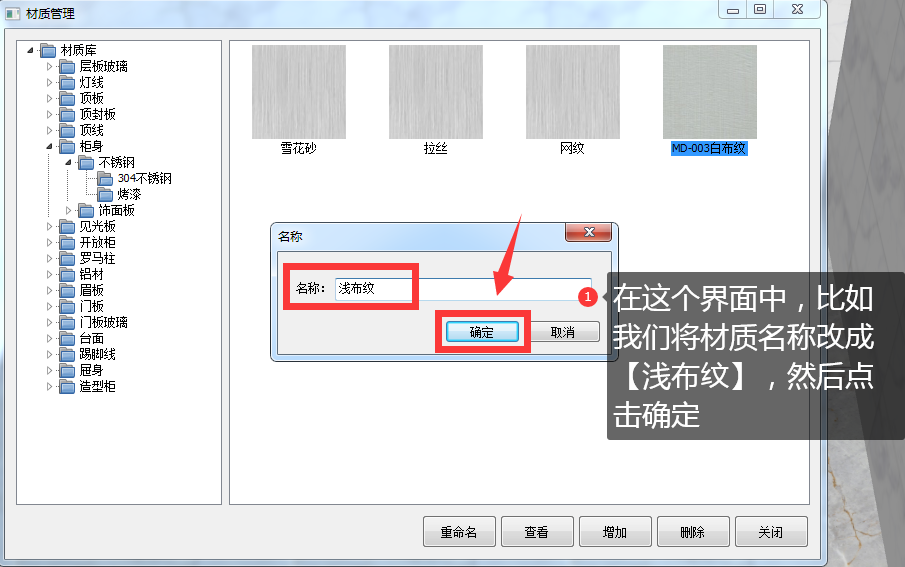Click the 顶封板 folder icon
The image size is (905, 567).
tap(67, 115)
